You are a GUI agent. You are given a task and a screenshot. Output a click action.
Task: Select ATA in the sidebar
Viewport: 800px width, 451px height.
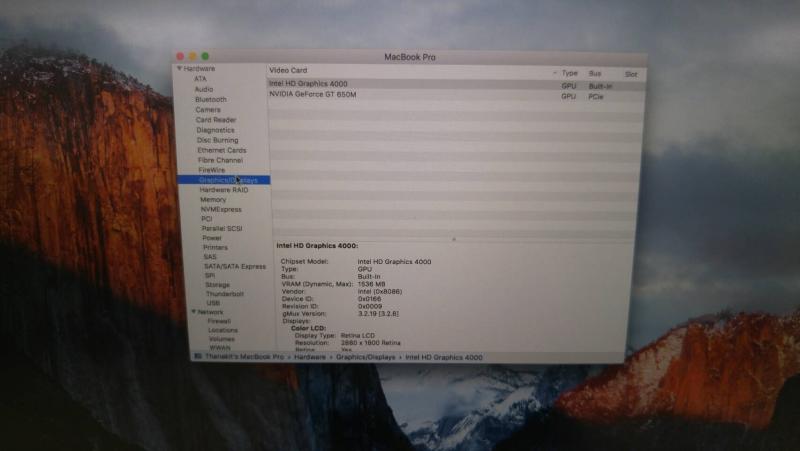pyautogui.click(x=200, y=79)
